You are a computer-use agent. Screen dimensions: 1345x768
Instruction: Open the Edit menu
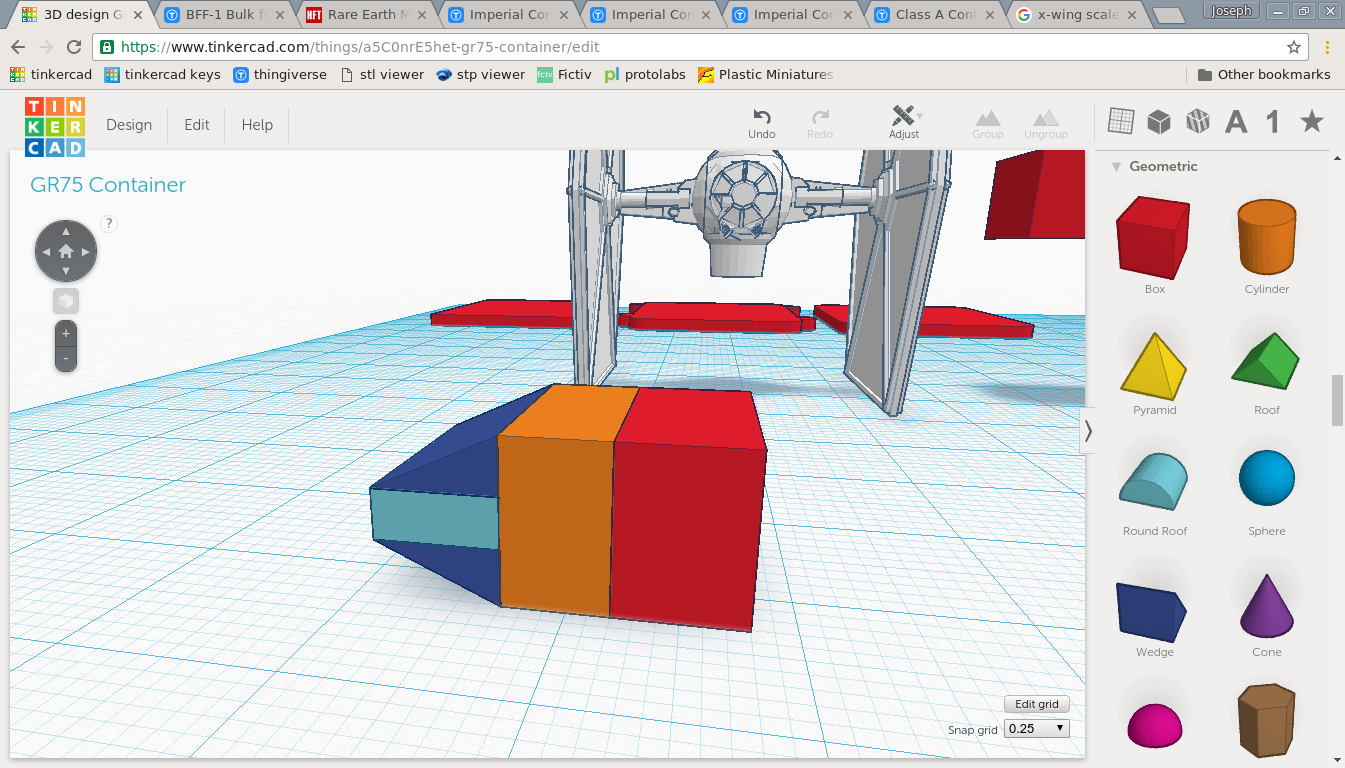[x=197, y=125]
